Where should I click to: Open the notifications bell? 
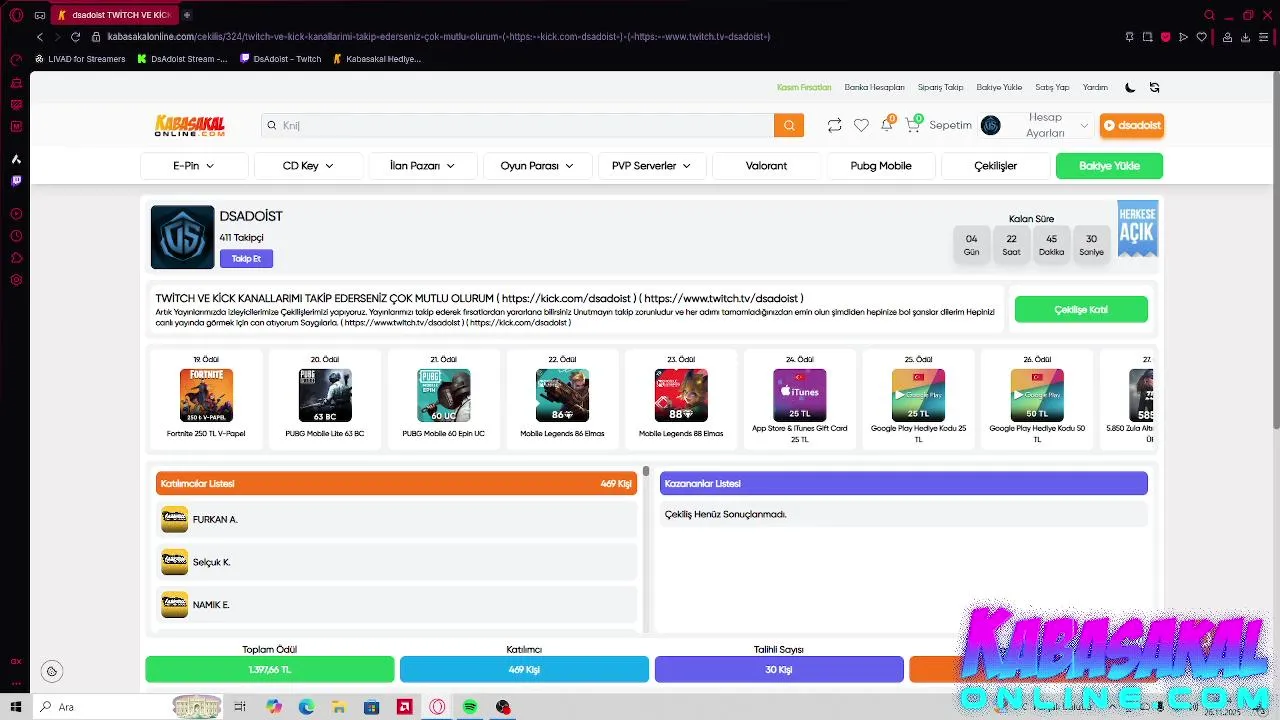click(886, 125)
